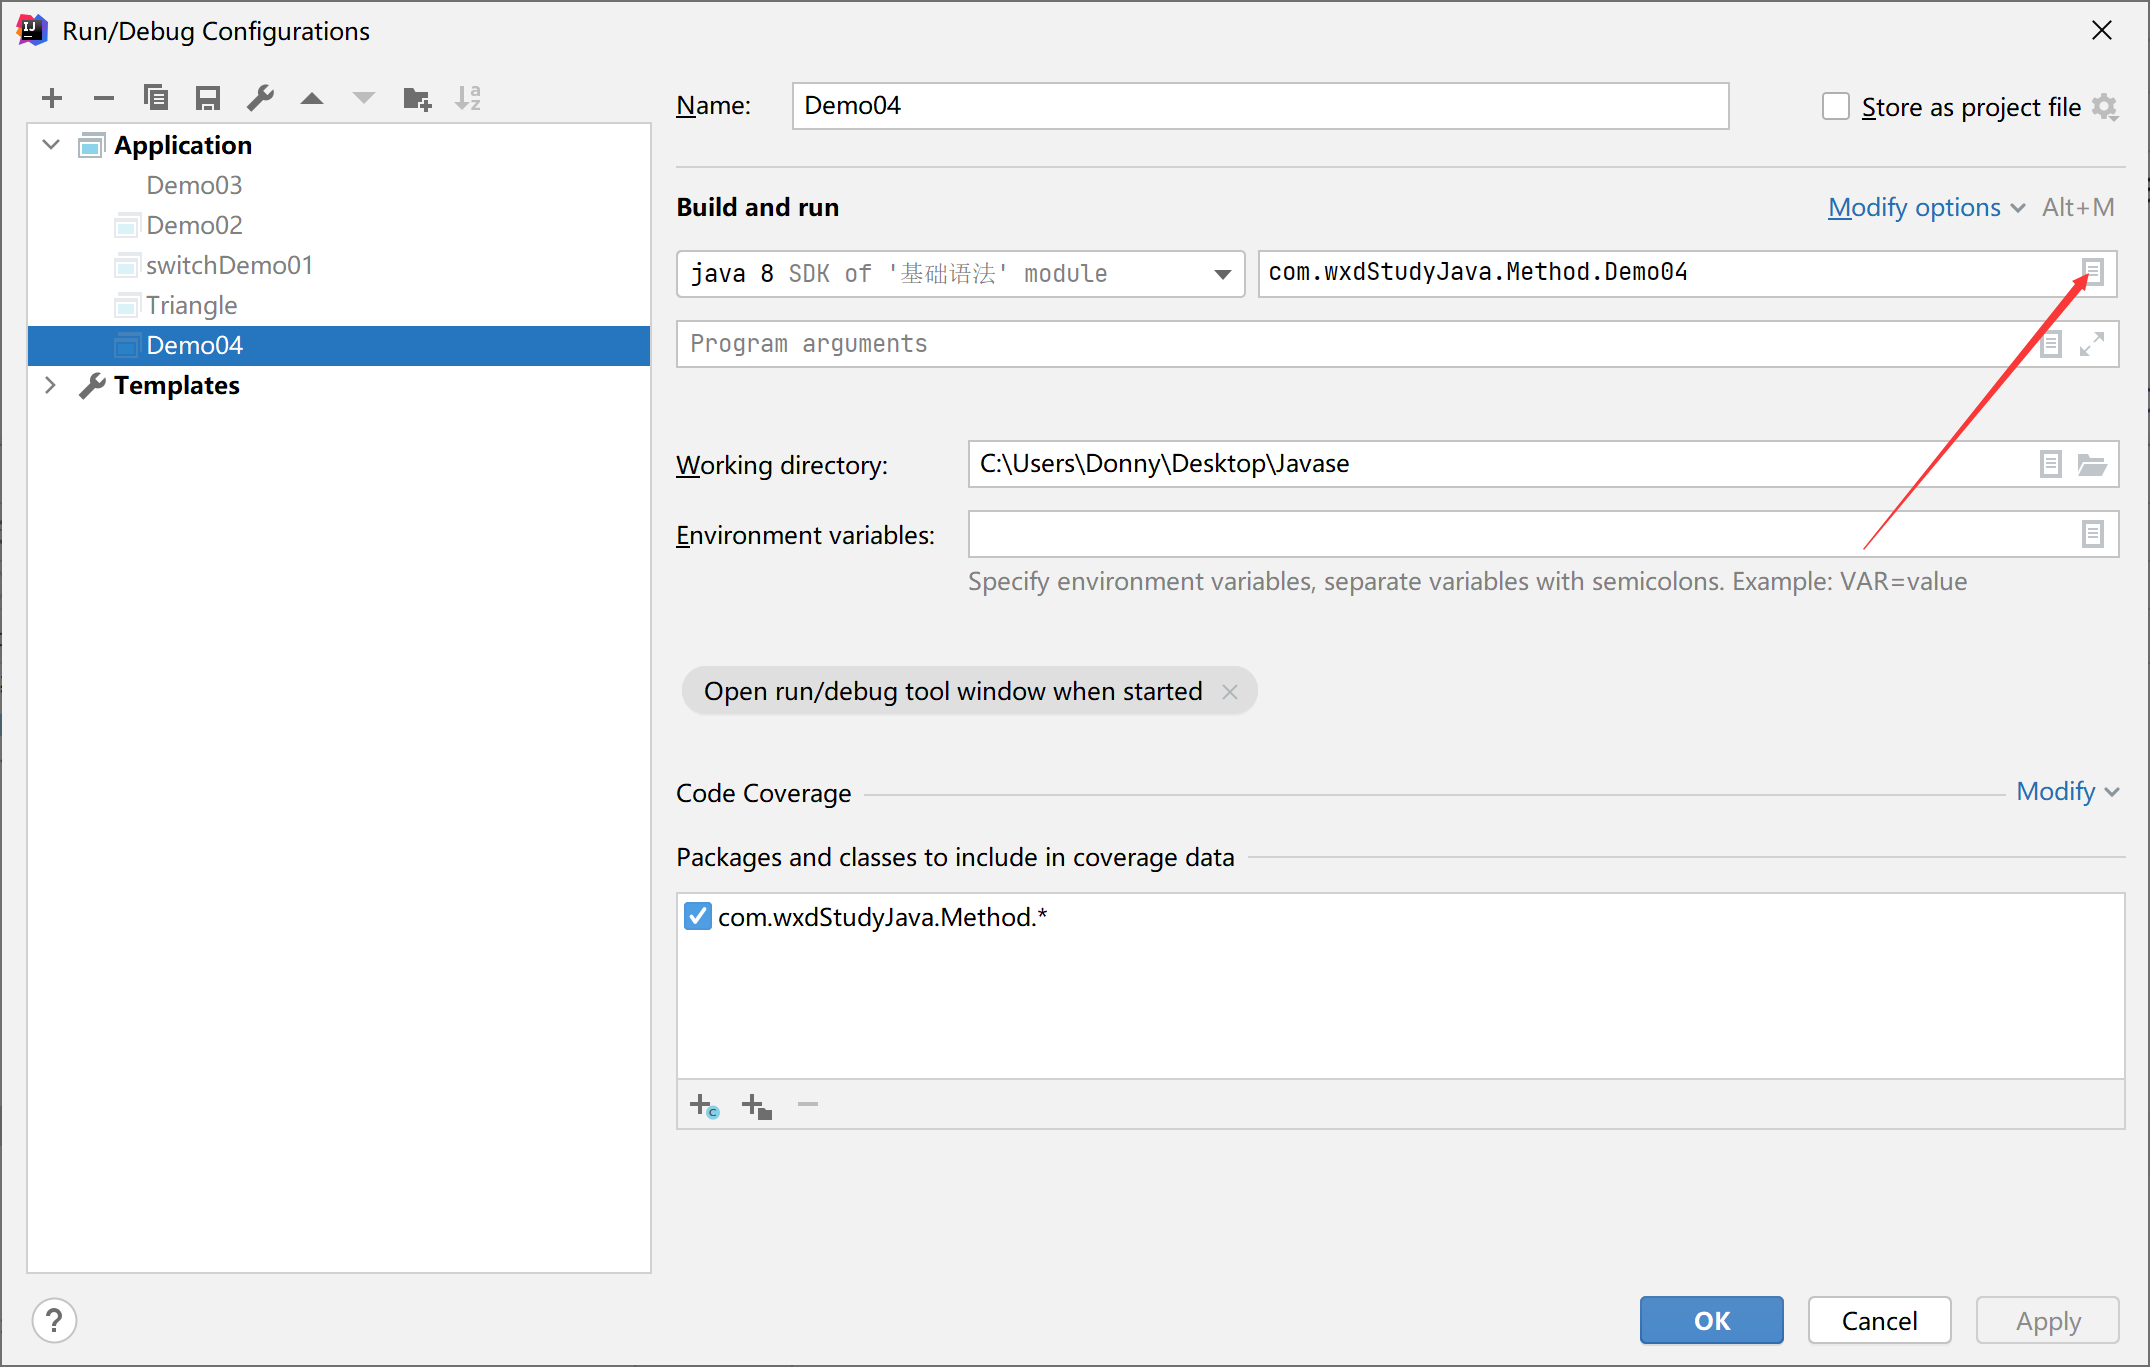This screenshot has width=2150, height=1367.
Task: Move configuration up with arrow
Action: [x=312, y=98]
